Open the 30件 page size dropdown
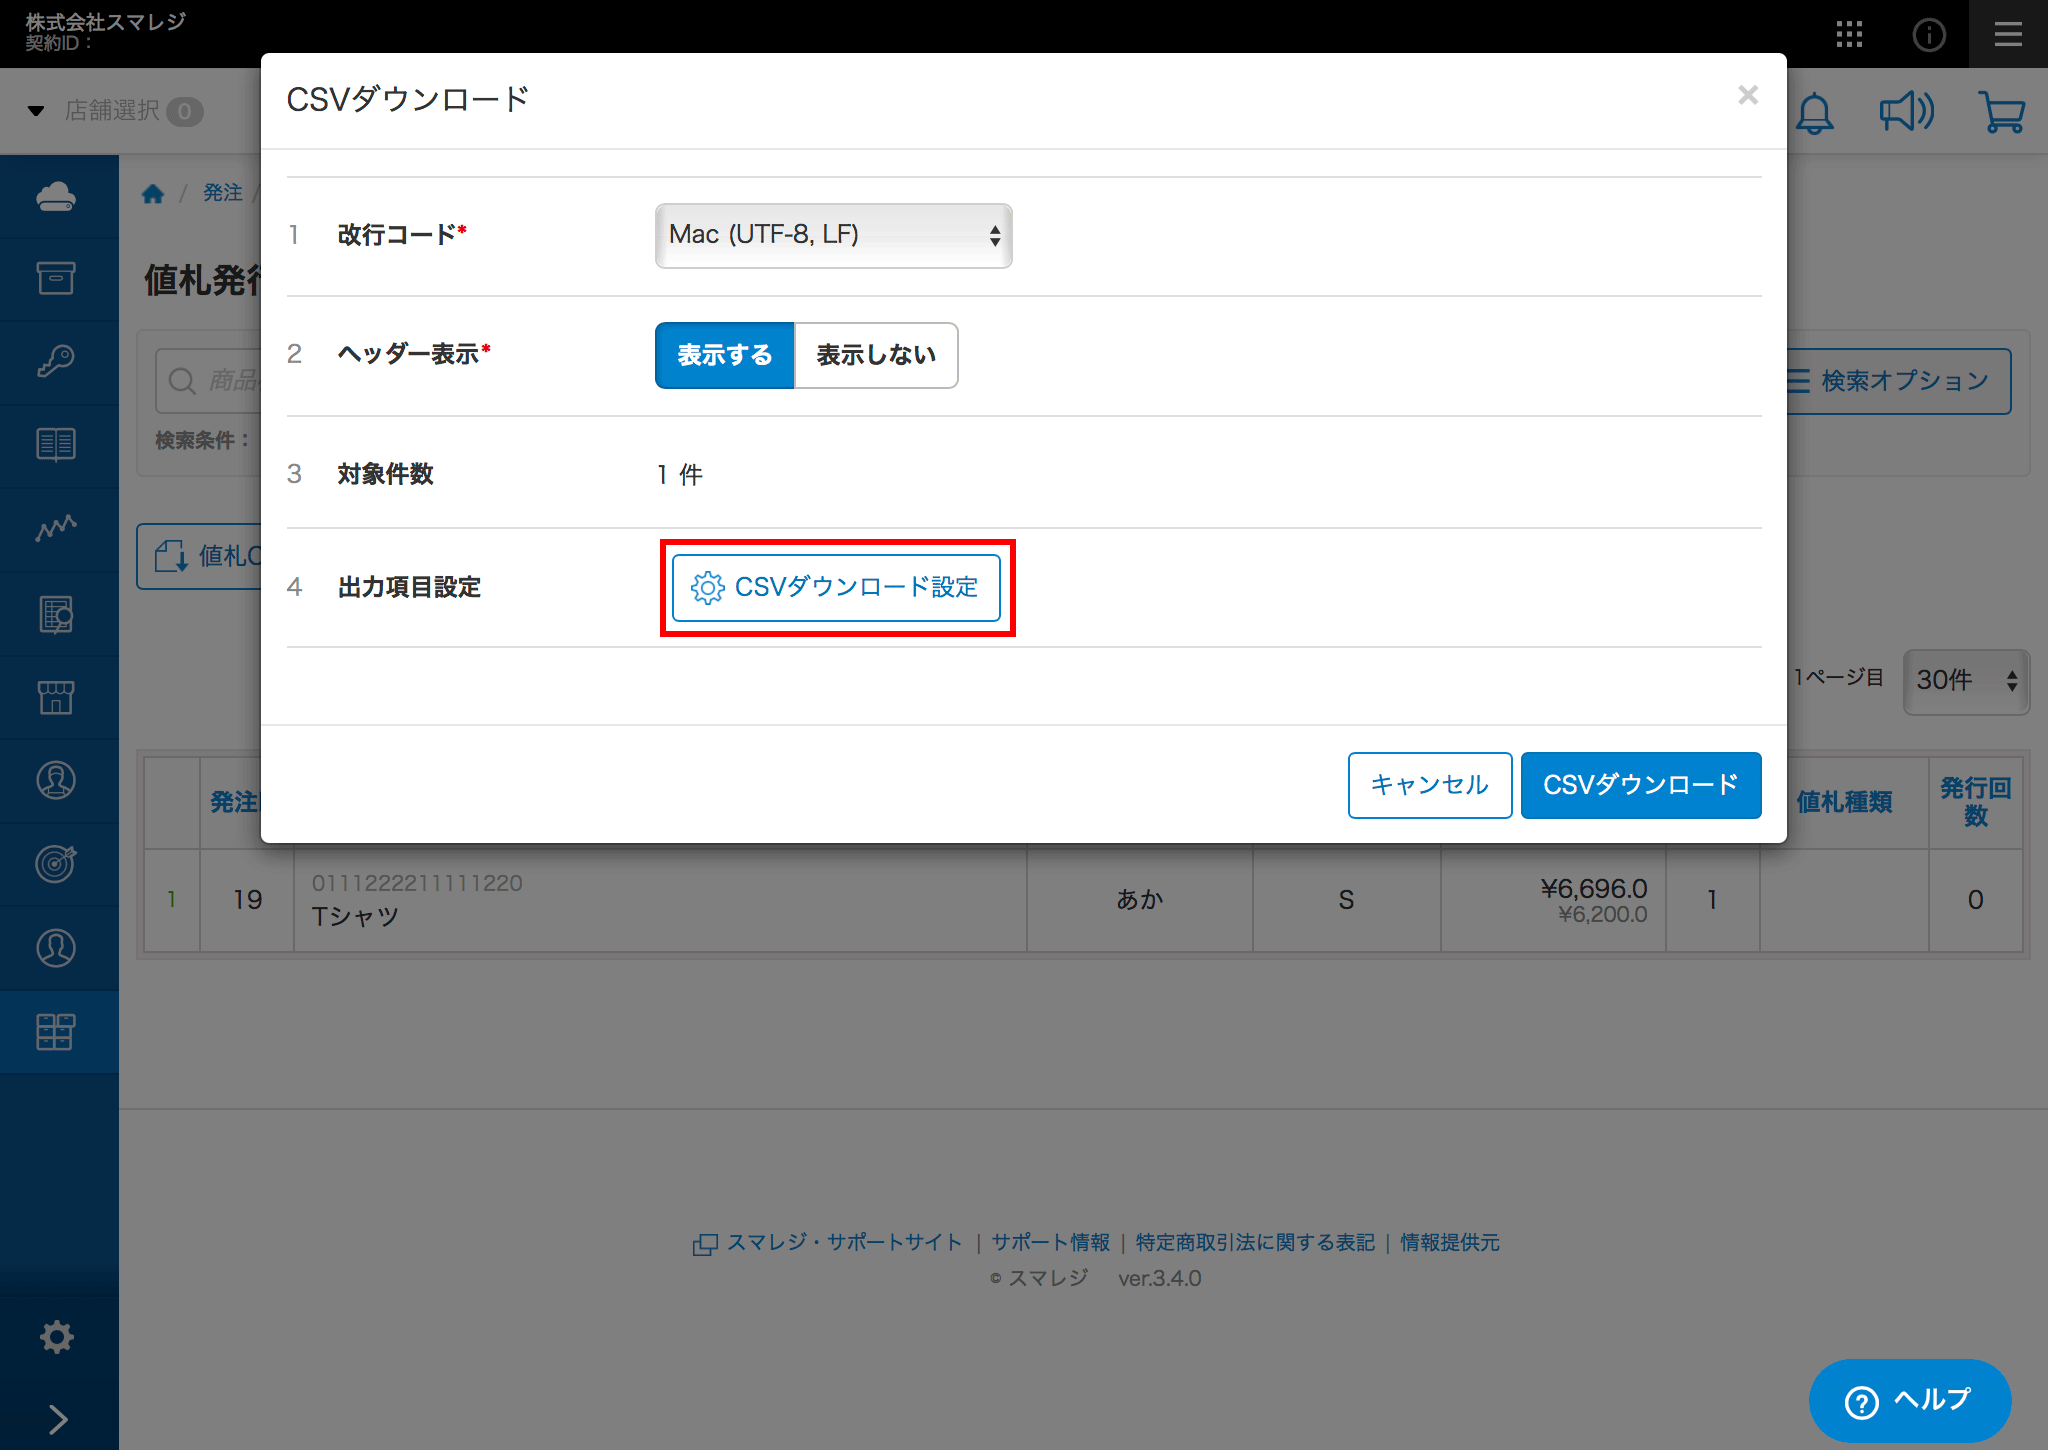The image size is (2048, 1450). [1965, 680]
